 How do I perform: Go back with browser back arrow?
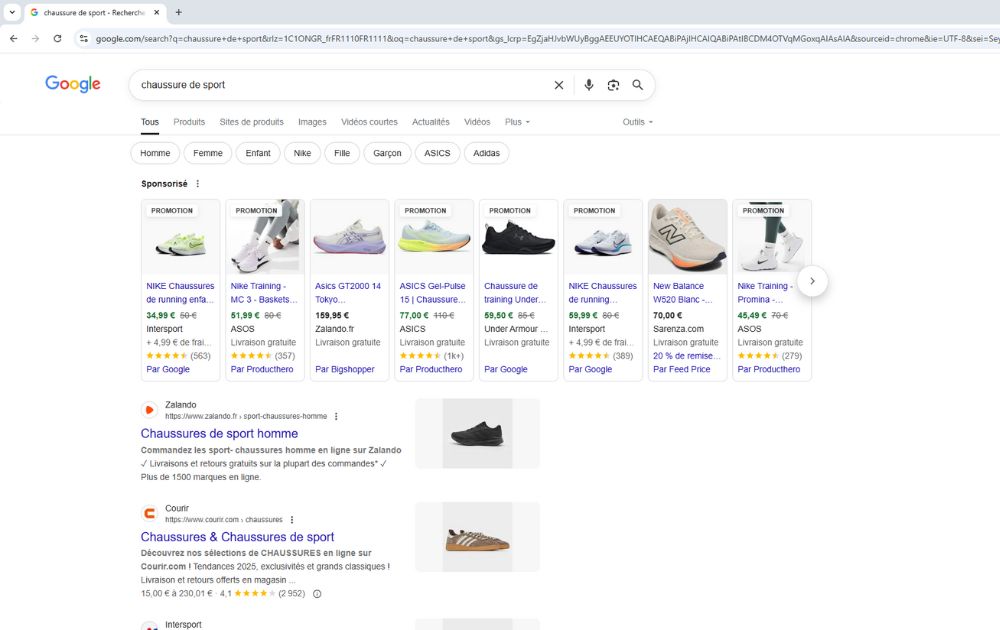14,39
